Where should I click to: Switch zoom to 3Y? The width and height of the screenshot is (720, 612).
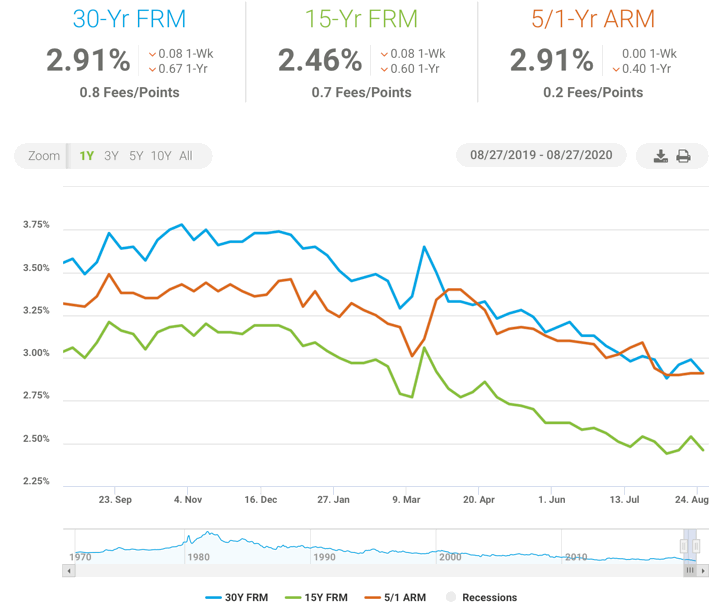[111, 156]
